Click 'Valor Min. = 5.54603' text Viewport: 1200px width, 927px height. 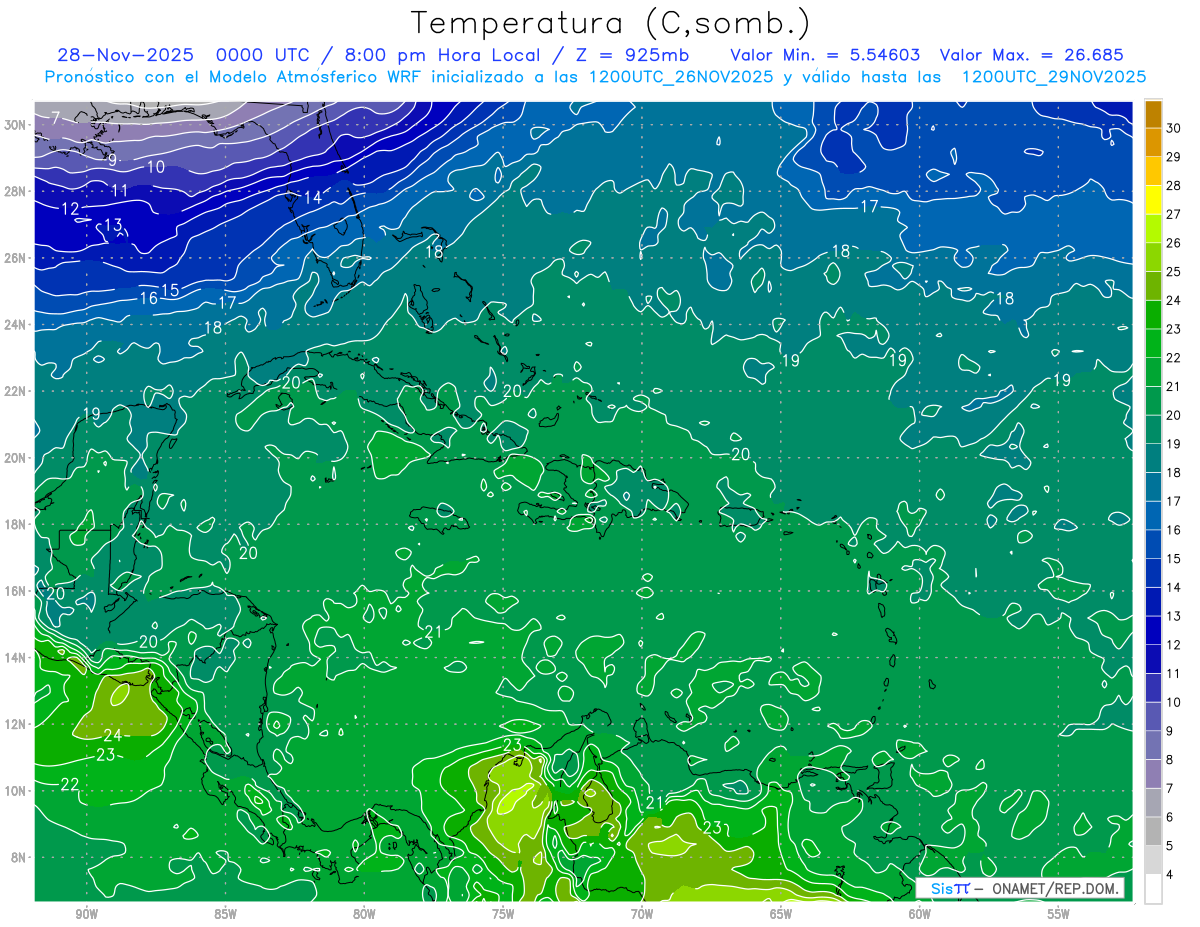pos(826,55)
